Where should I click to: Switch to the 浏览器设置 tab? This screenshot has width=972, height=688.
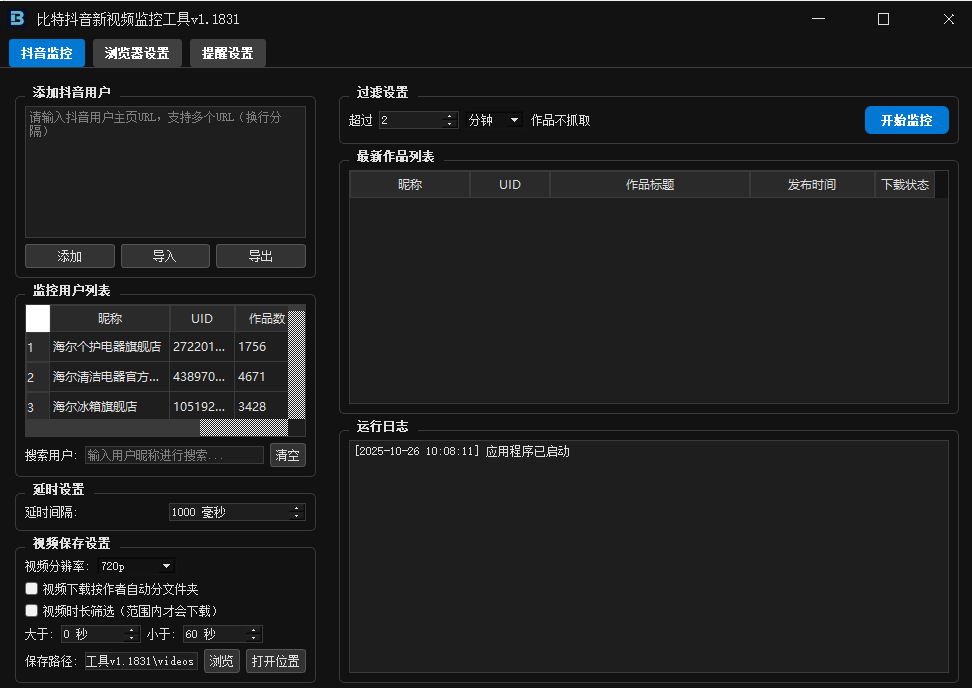pyautogui.click(x=137, y=53)
